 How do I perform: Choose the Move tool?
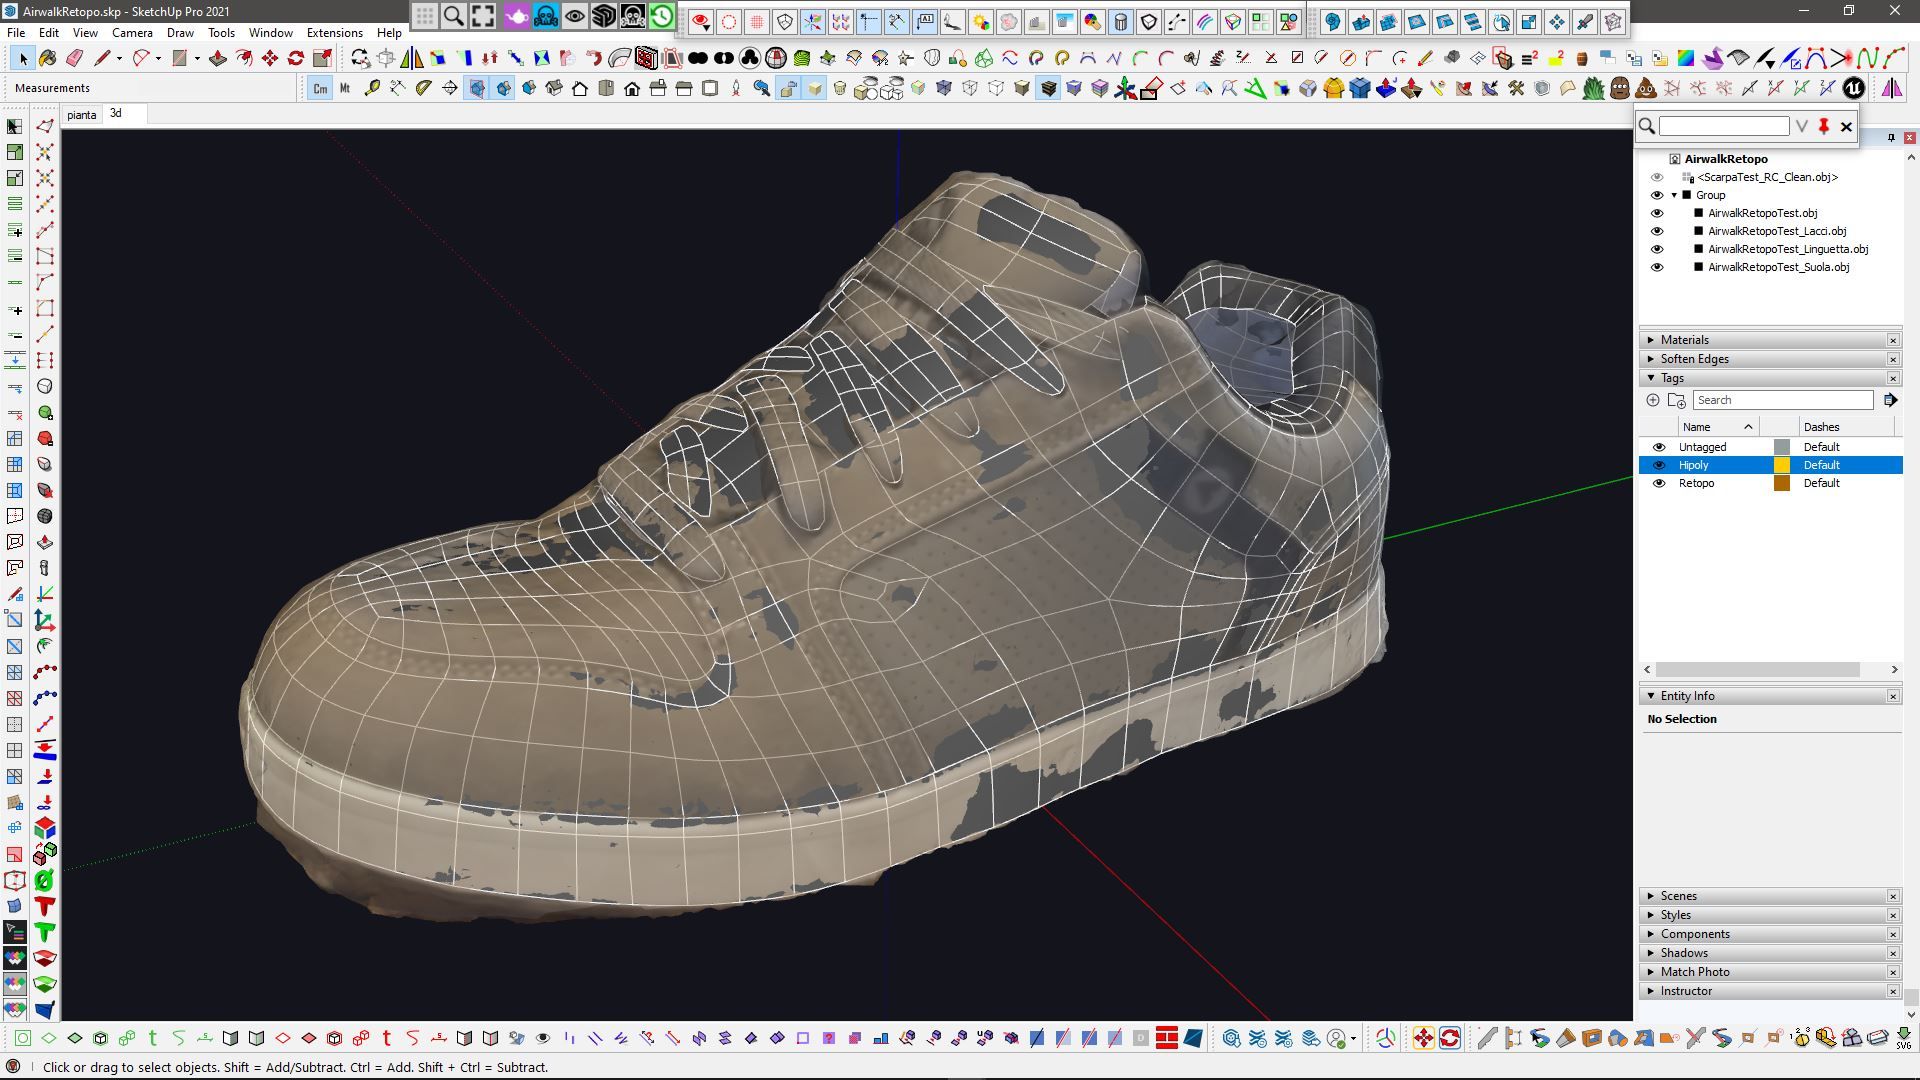coord(270,58)
